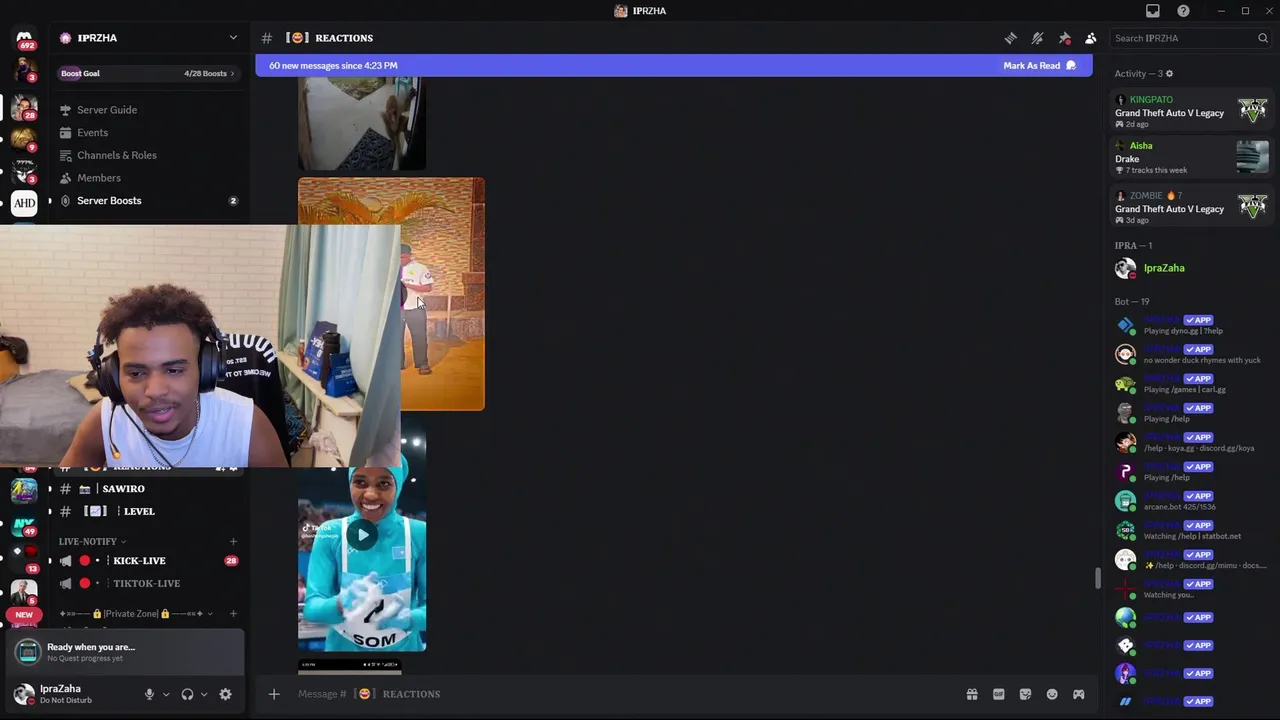Viewport: 1280px width, 720px height.
Task: Open the gift icon in message bar
Action: (971, 694)
